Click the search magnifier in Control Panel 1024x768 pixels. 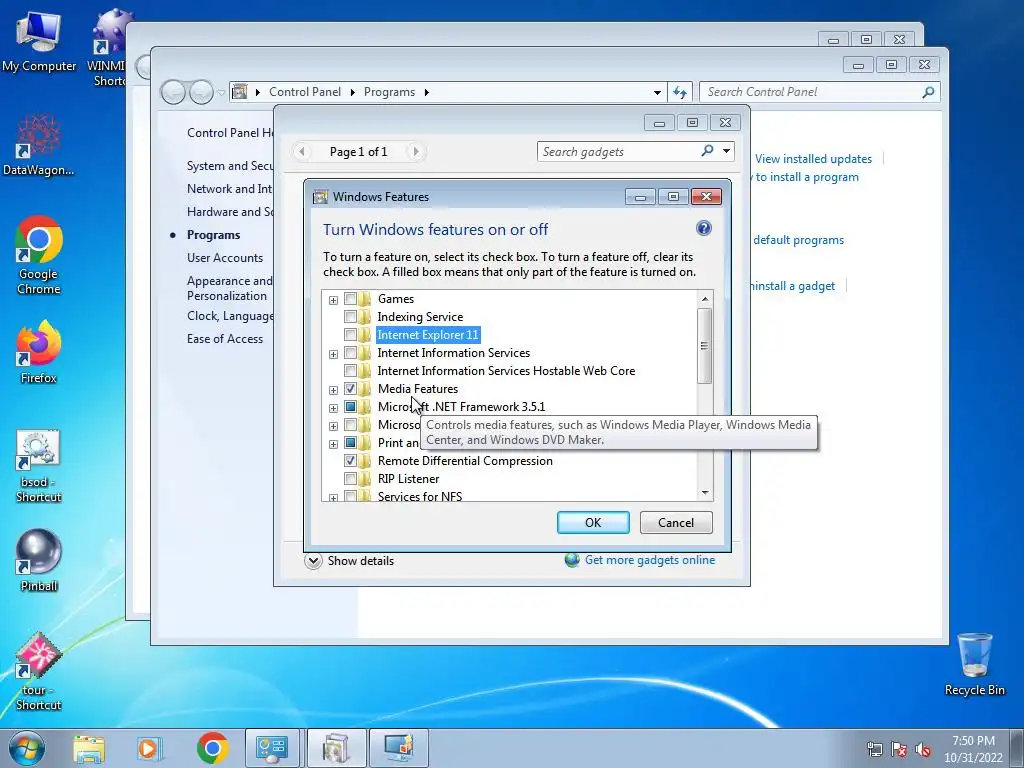pyautogui.click(x=928, y=92)
